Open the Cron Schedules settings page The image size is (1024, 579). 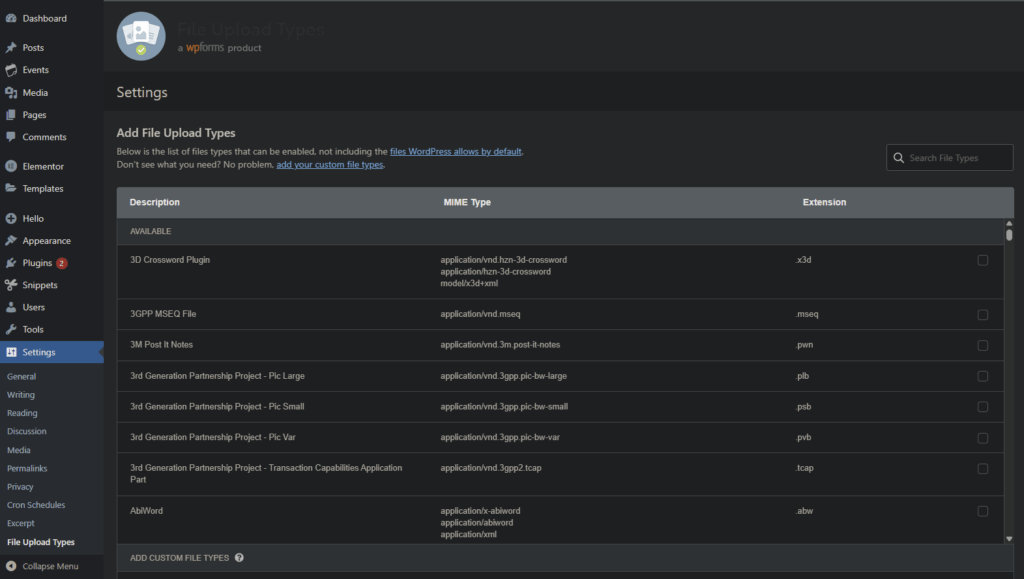[x=36, y=505]
